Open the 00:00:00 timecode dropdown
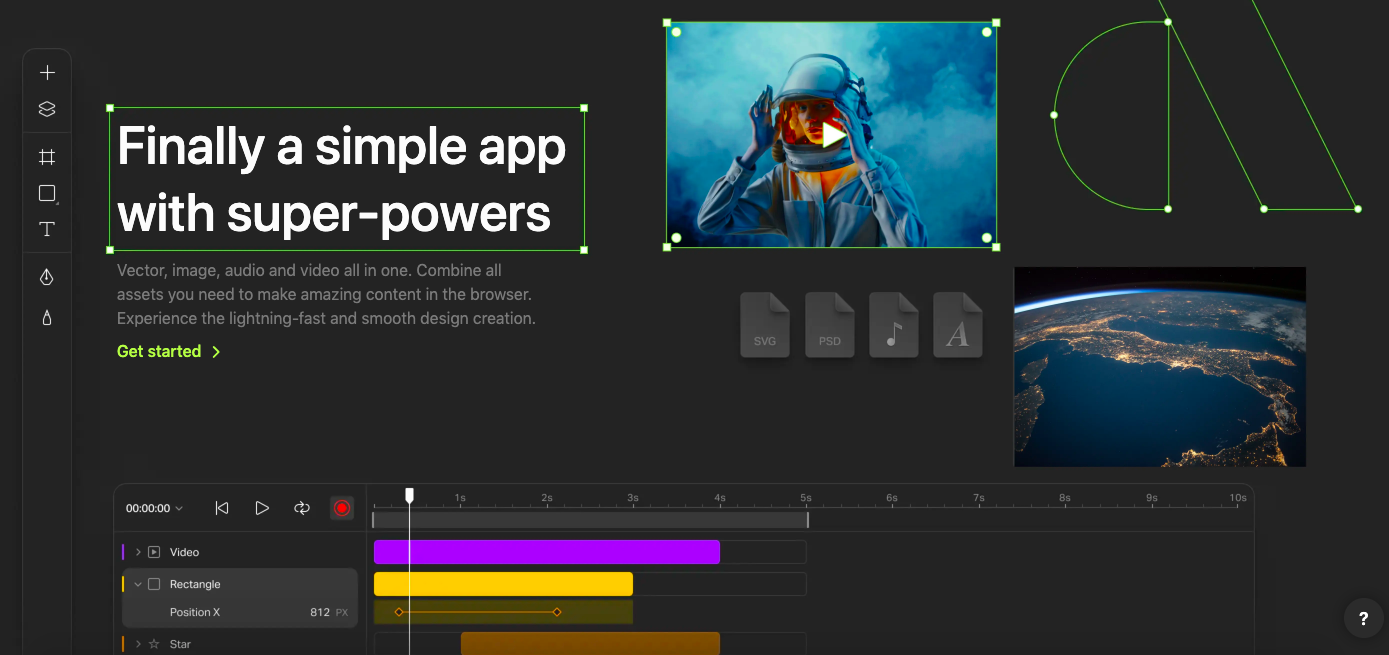Screen dimensions: 1389x655 tap(154, 508)
